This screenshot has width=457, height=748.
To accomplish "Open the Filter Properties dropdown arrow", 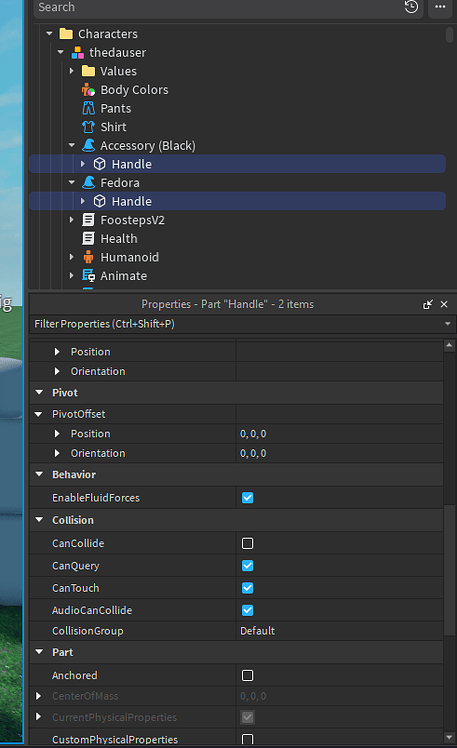I will (447, 324).
